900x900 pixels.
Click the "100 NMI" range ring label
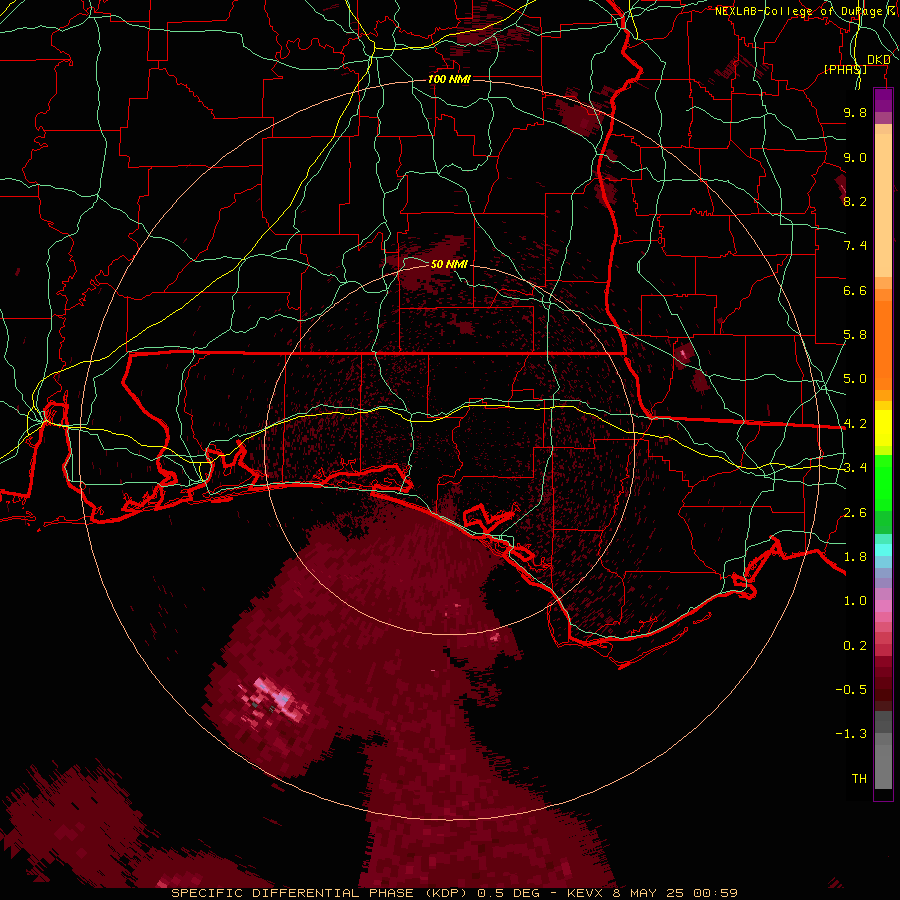click(x=449, y=79)
